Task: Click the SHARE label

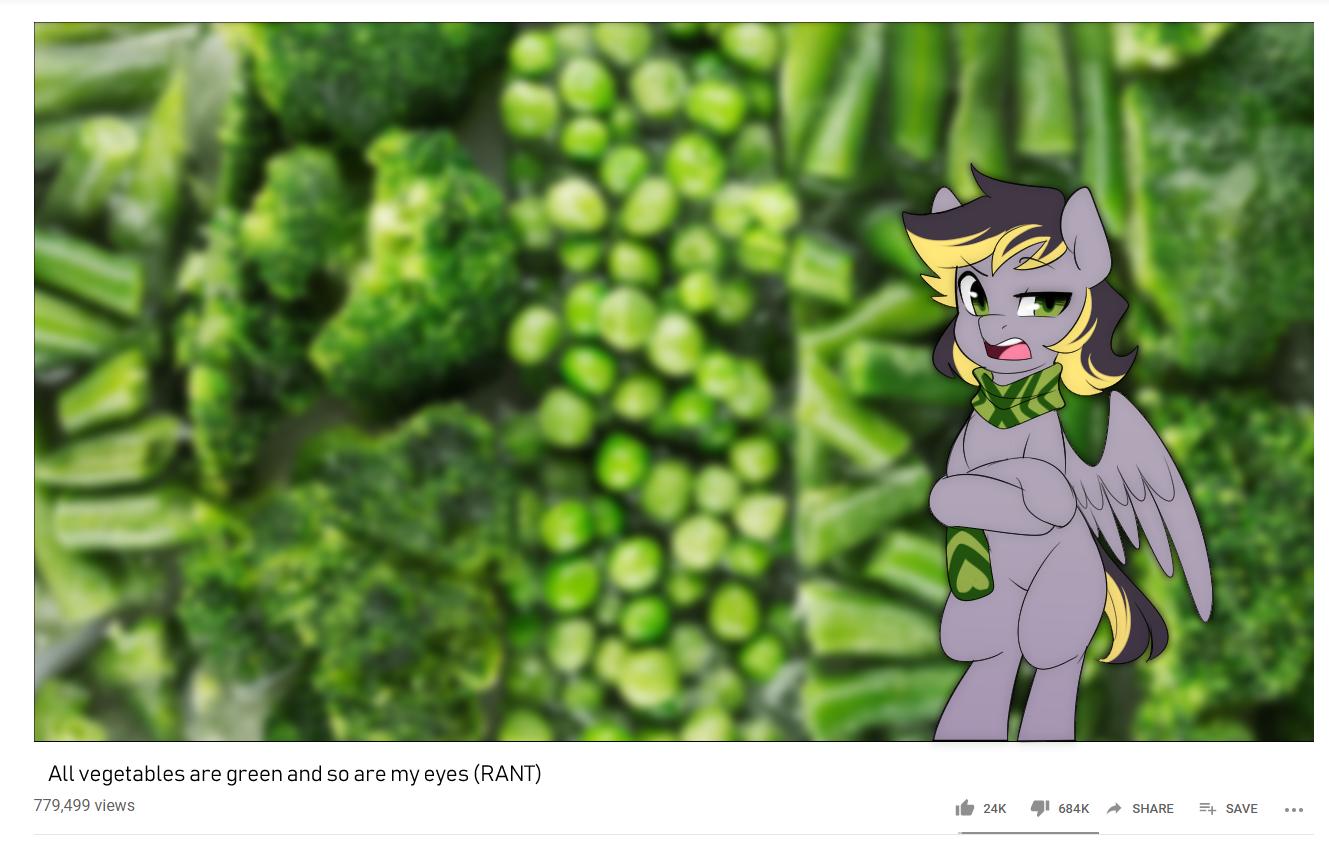Action: (x=1153, y=809)
